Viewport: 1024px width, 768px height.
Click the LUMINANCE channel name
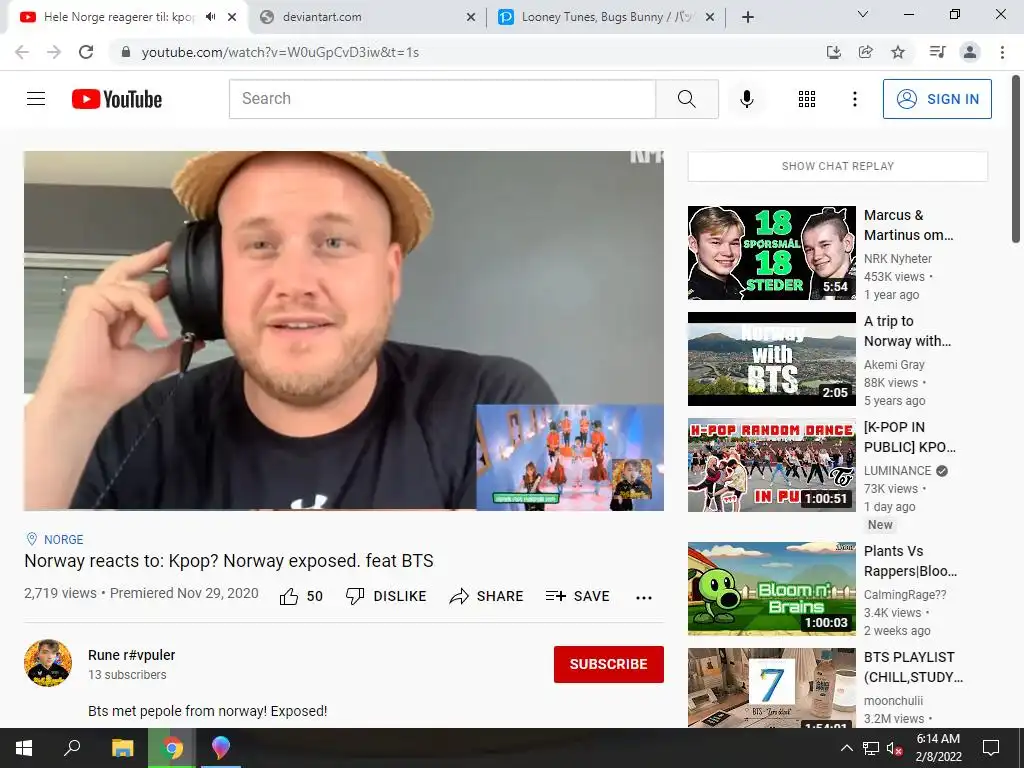pos(897,471)
